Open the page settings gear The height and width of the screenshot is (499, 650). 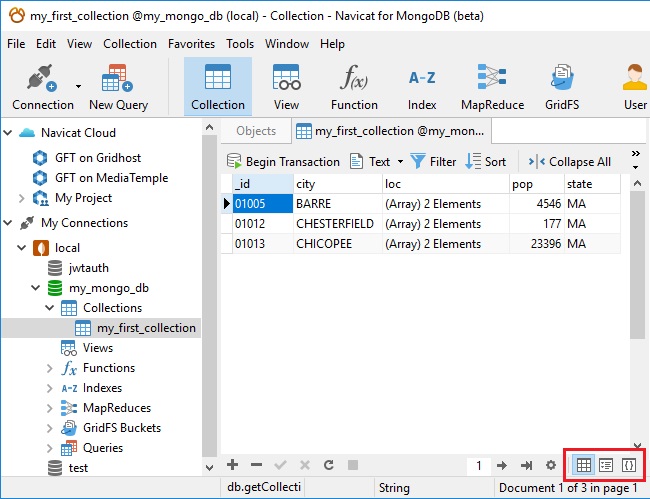[551, 465]
